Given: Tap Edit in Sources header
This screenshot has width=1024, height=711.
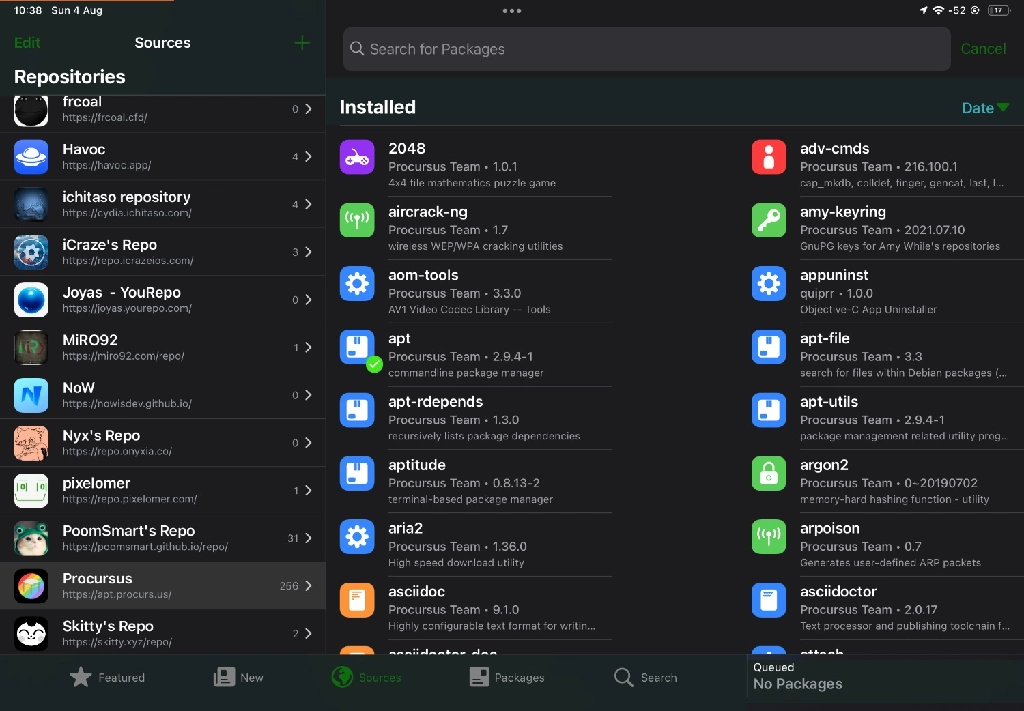Looking at the screenshot, I should [27, 43].
